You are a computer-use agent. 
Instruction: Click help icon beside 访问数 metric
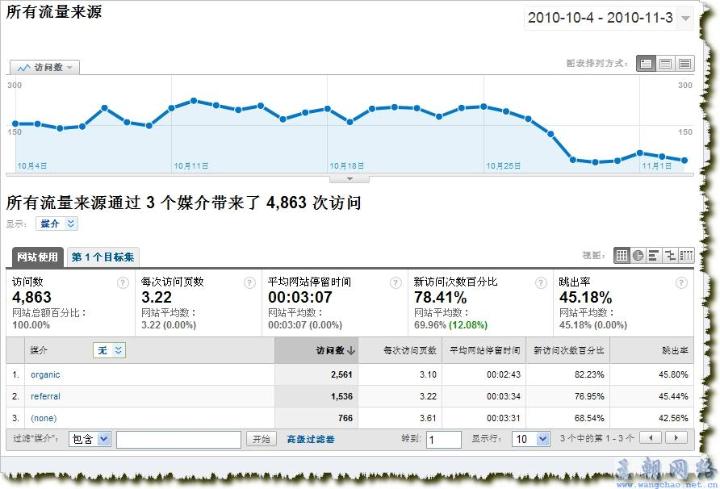pyautogui.click(x=123, y=282)
